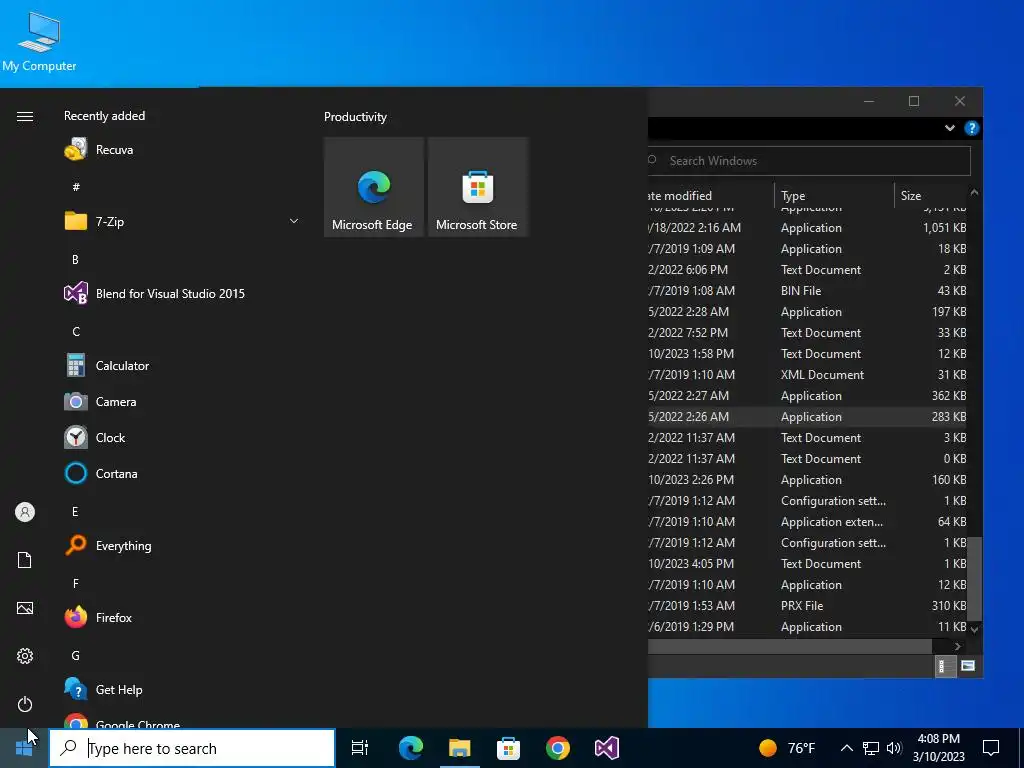
Task: Open Recuva from Recently added
Action: [x=182, y=150]
